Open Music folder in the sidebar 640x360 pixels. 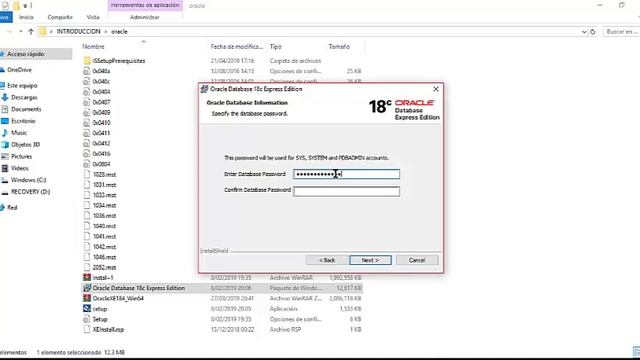click(19, 133)
